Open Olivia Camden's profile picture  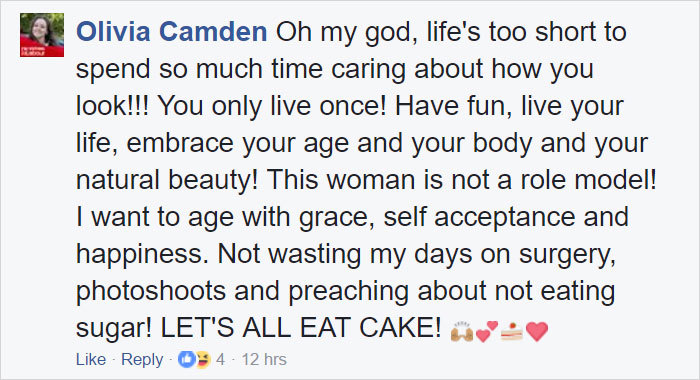pos(42,35)
